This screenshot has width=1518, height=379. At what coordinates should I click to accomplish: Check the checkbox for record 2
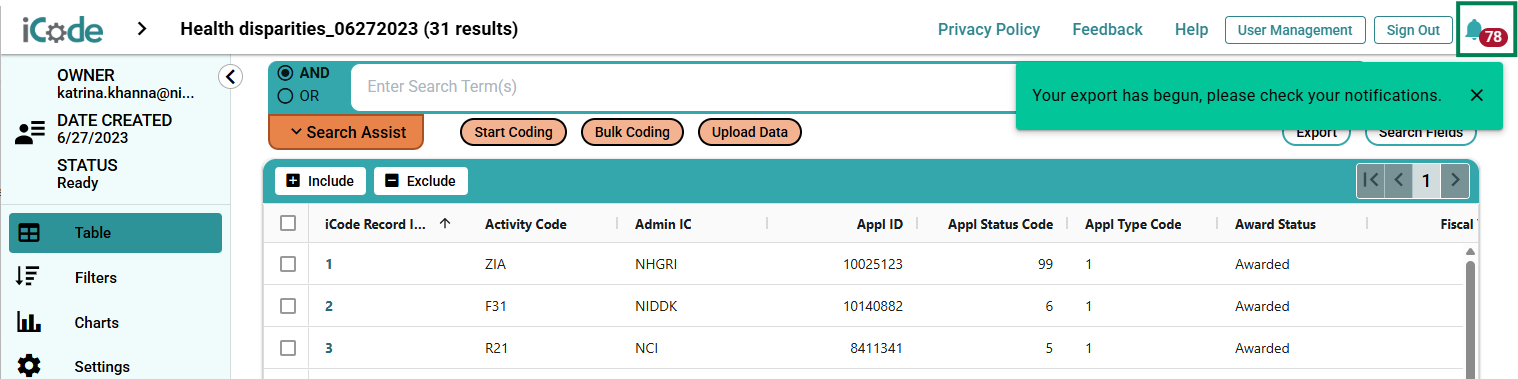[288, 306]
